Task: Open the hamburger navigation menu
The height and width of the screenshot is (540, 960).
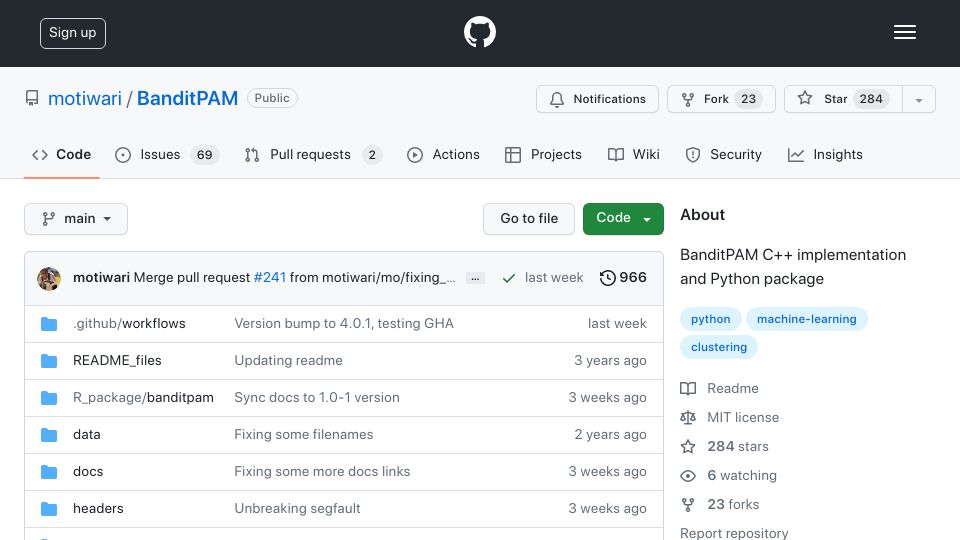Action: 904,32
